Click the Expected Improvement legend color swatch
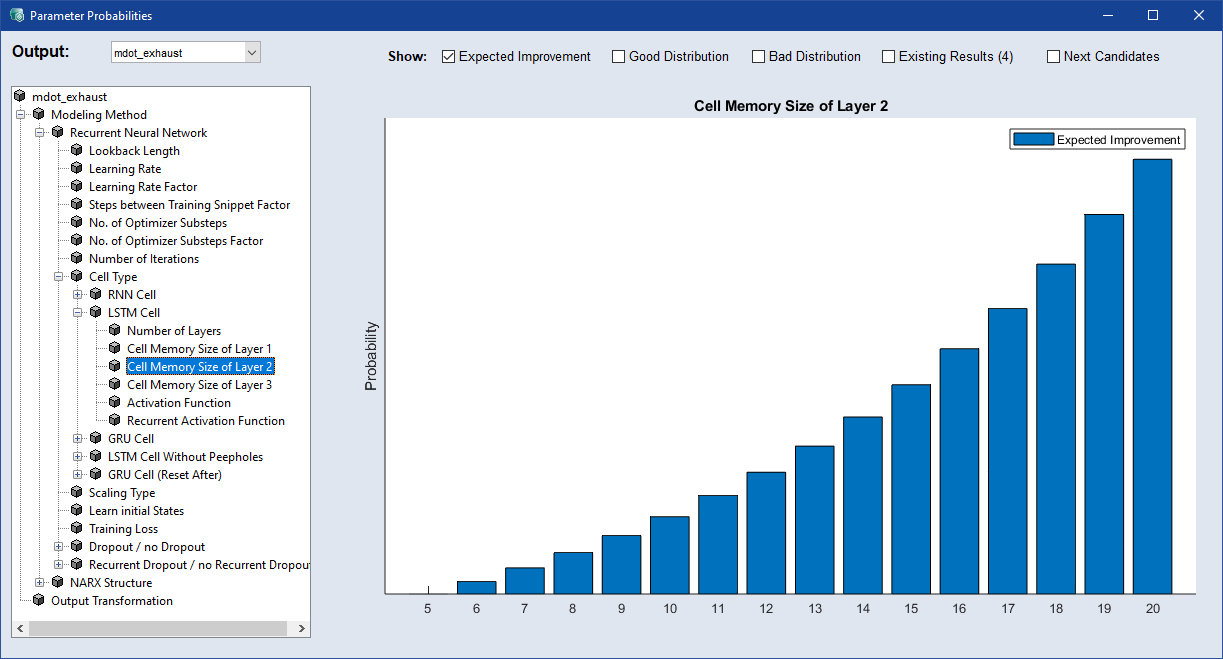This screenshot has width=1223, height=659. (1033, 140)
